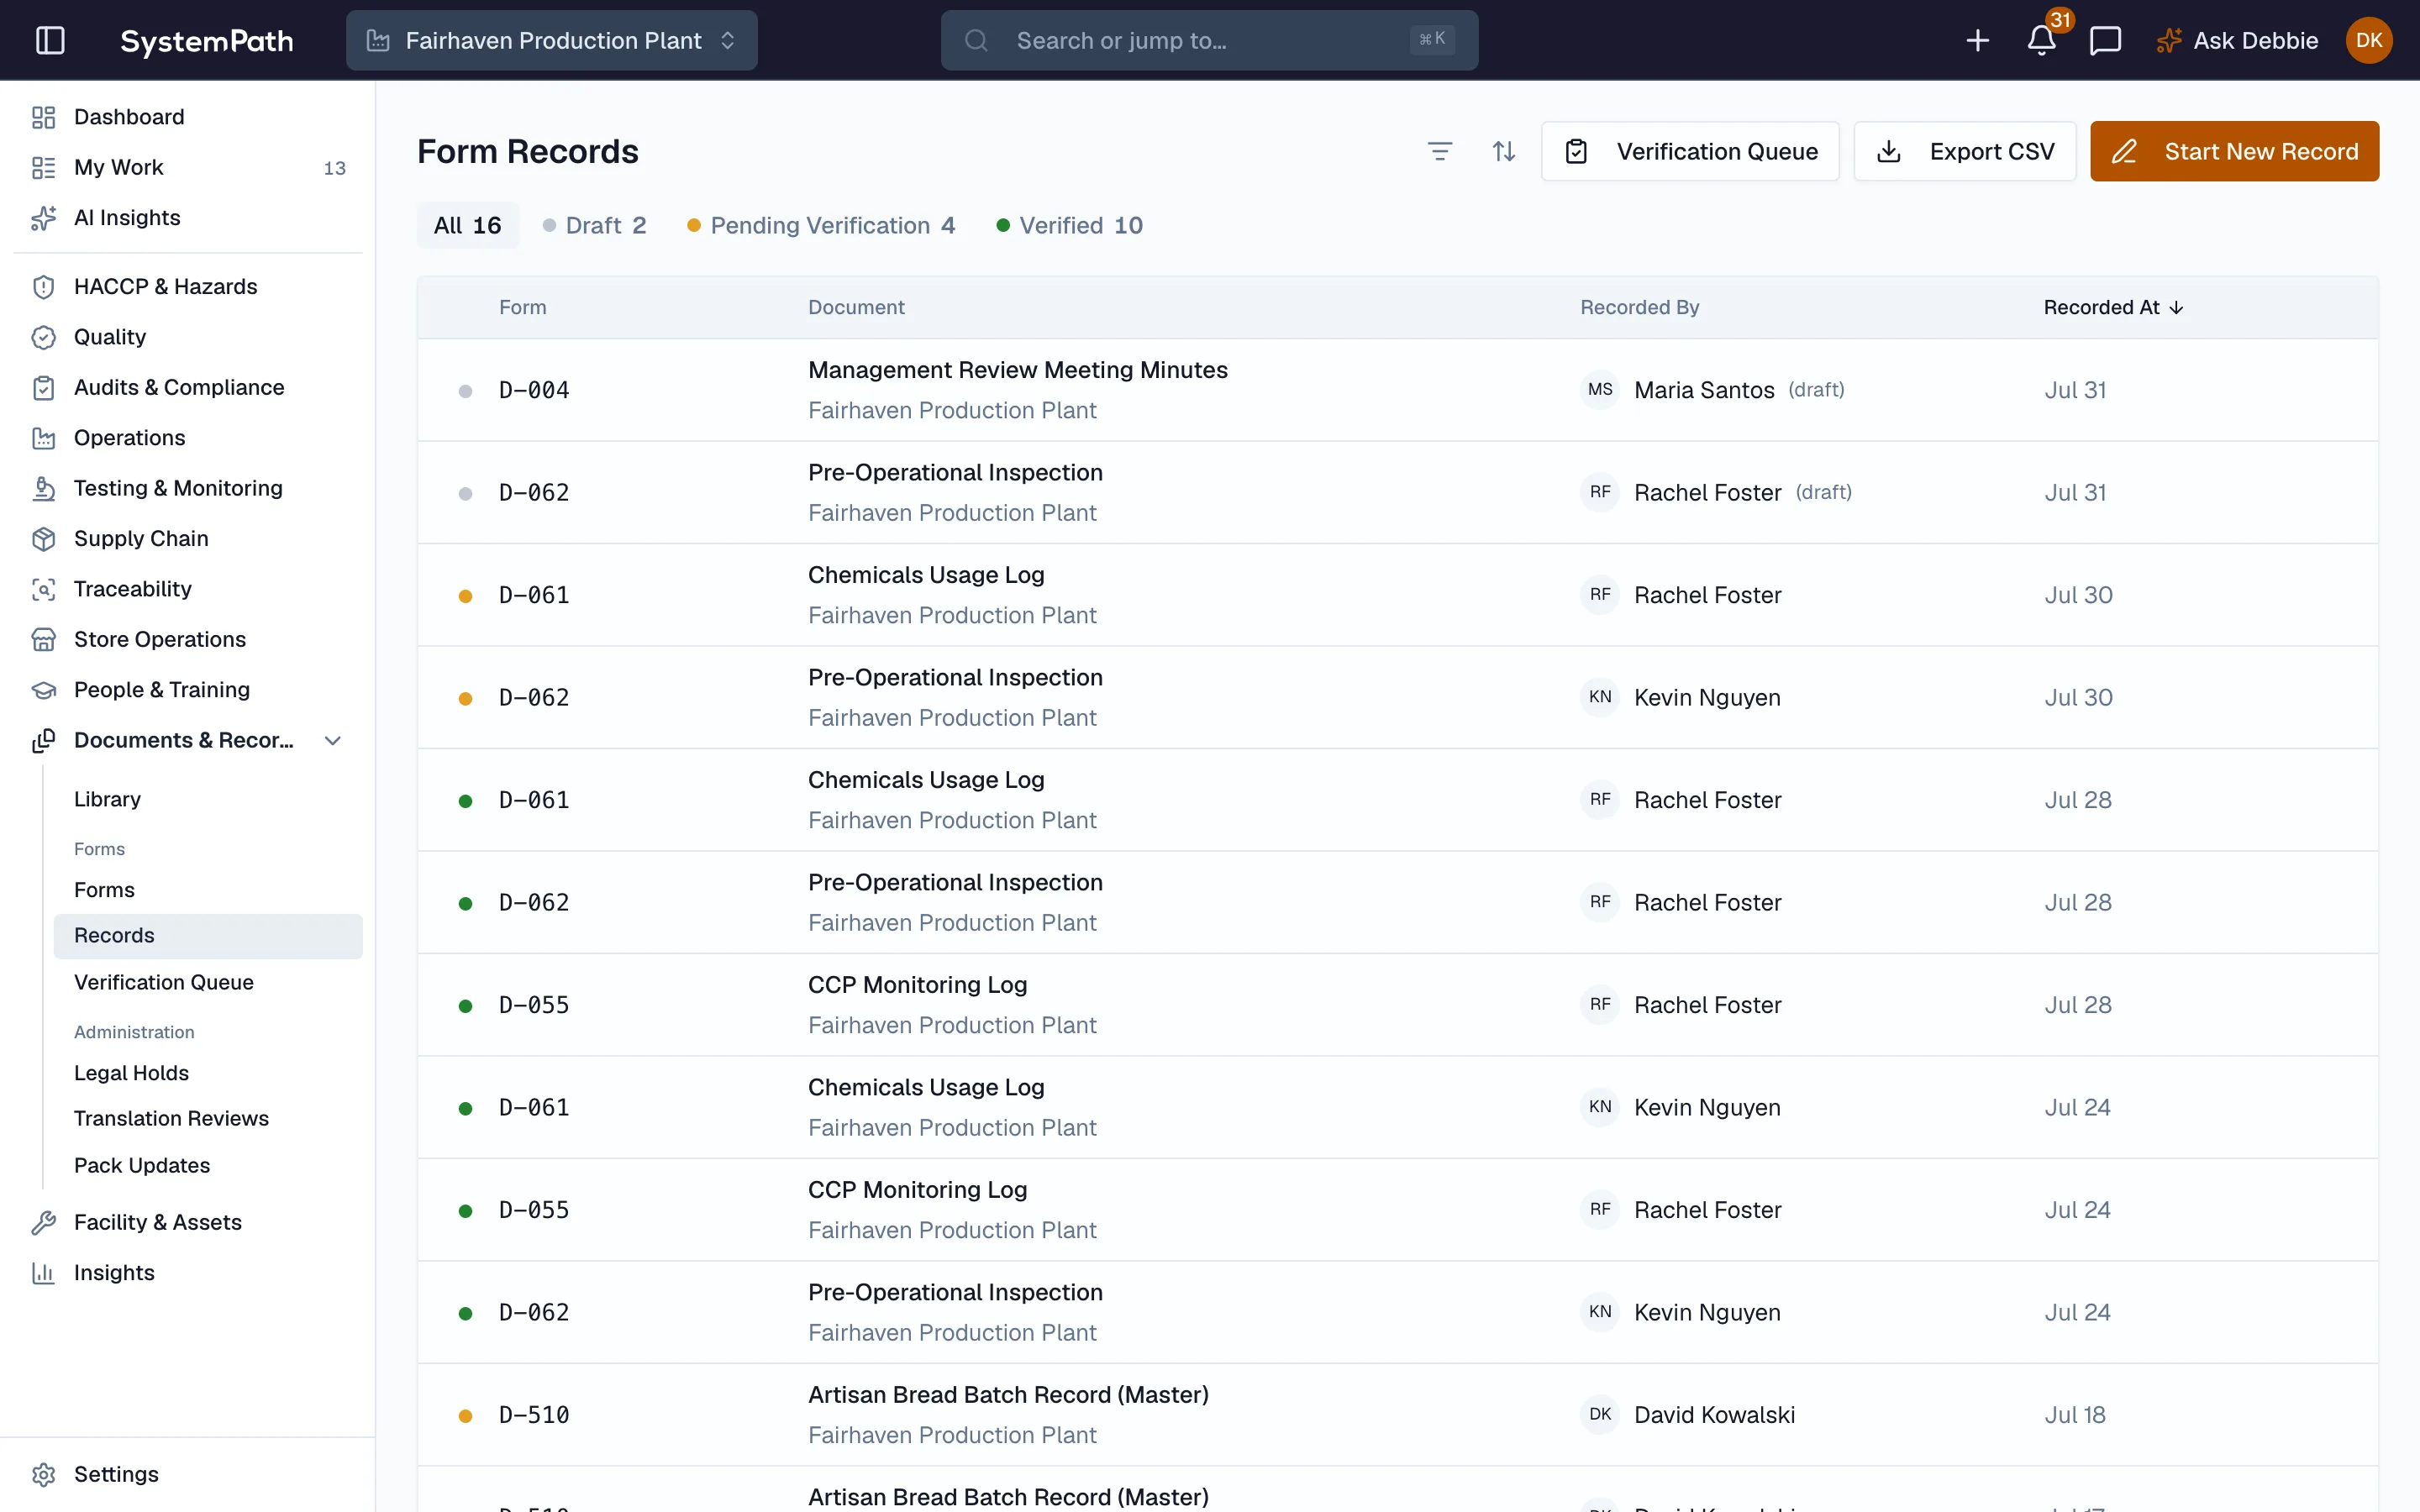This screenshot has width=2420, height=1512.
Task: Click the My Work 13 count badge
Action: coord(334,168)
